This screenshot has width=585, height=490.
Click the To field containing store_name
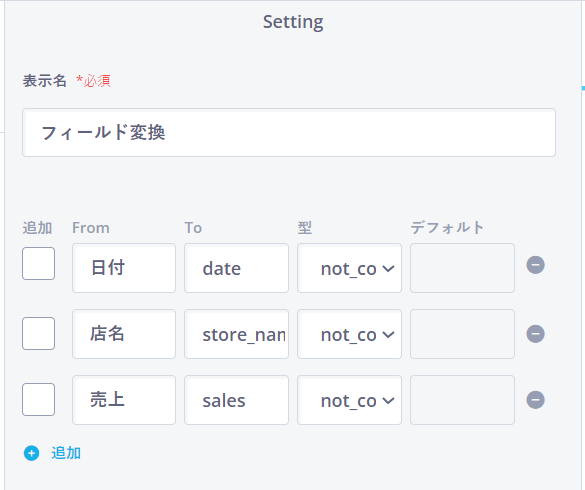pos(237,334)
